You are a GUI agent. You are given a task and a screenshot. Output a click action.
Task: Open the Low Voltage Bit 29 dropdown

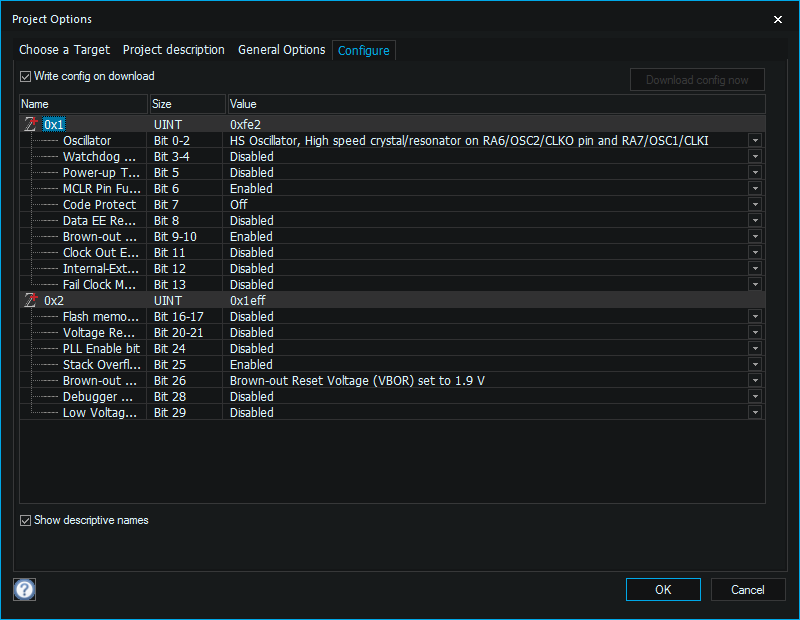(756, 412)
